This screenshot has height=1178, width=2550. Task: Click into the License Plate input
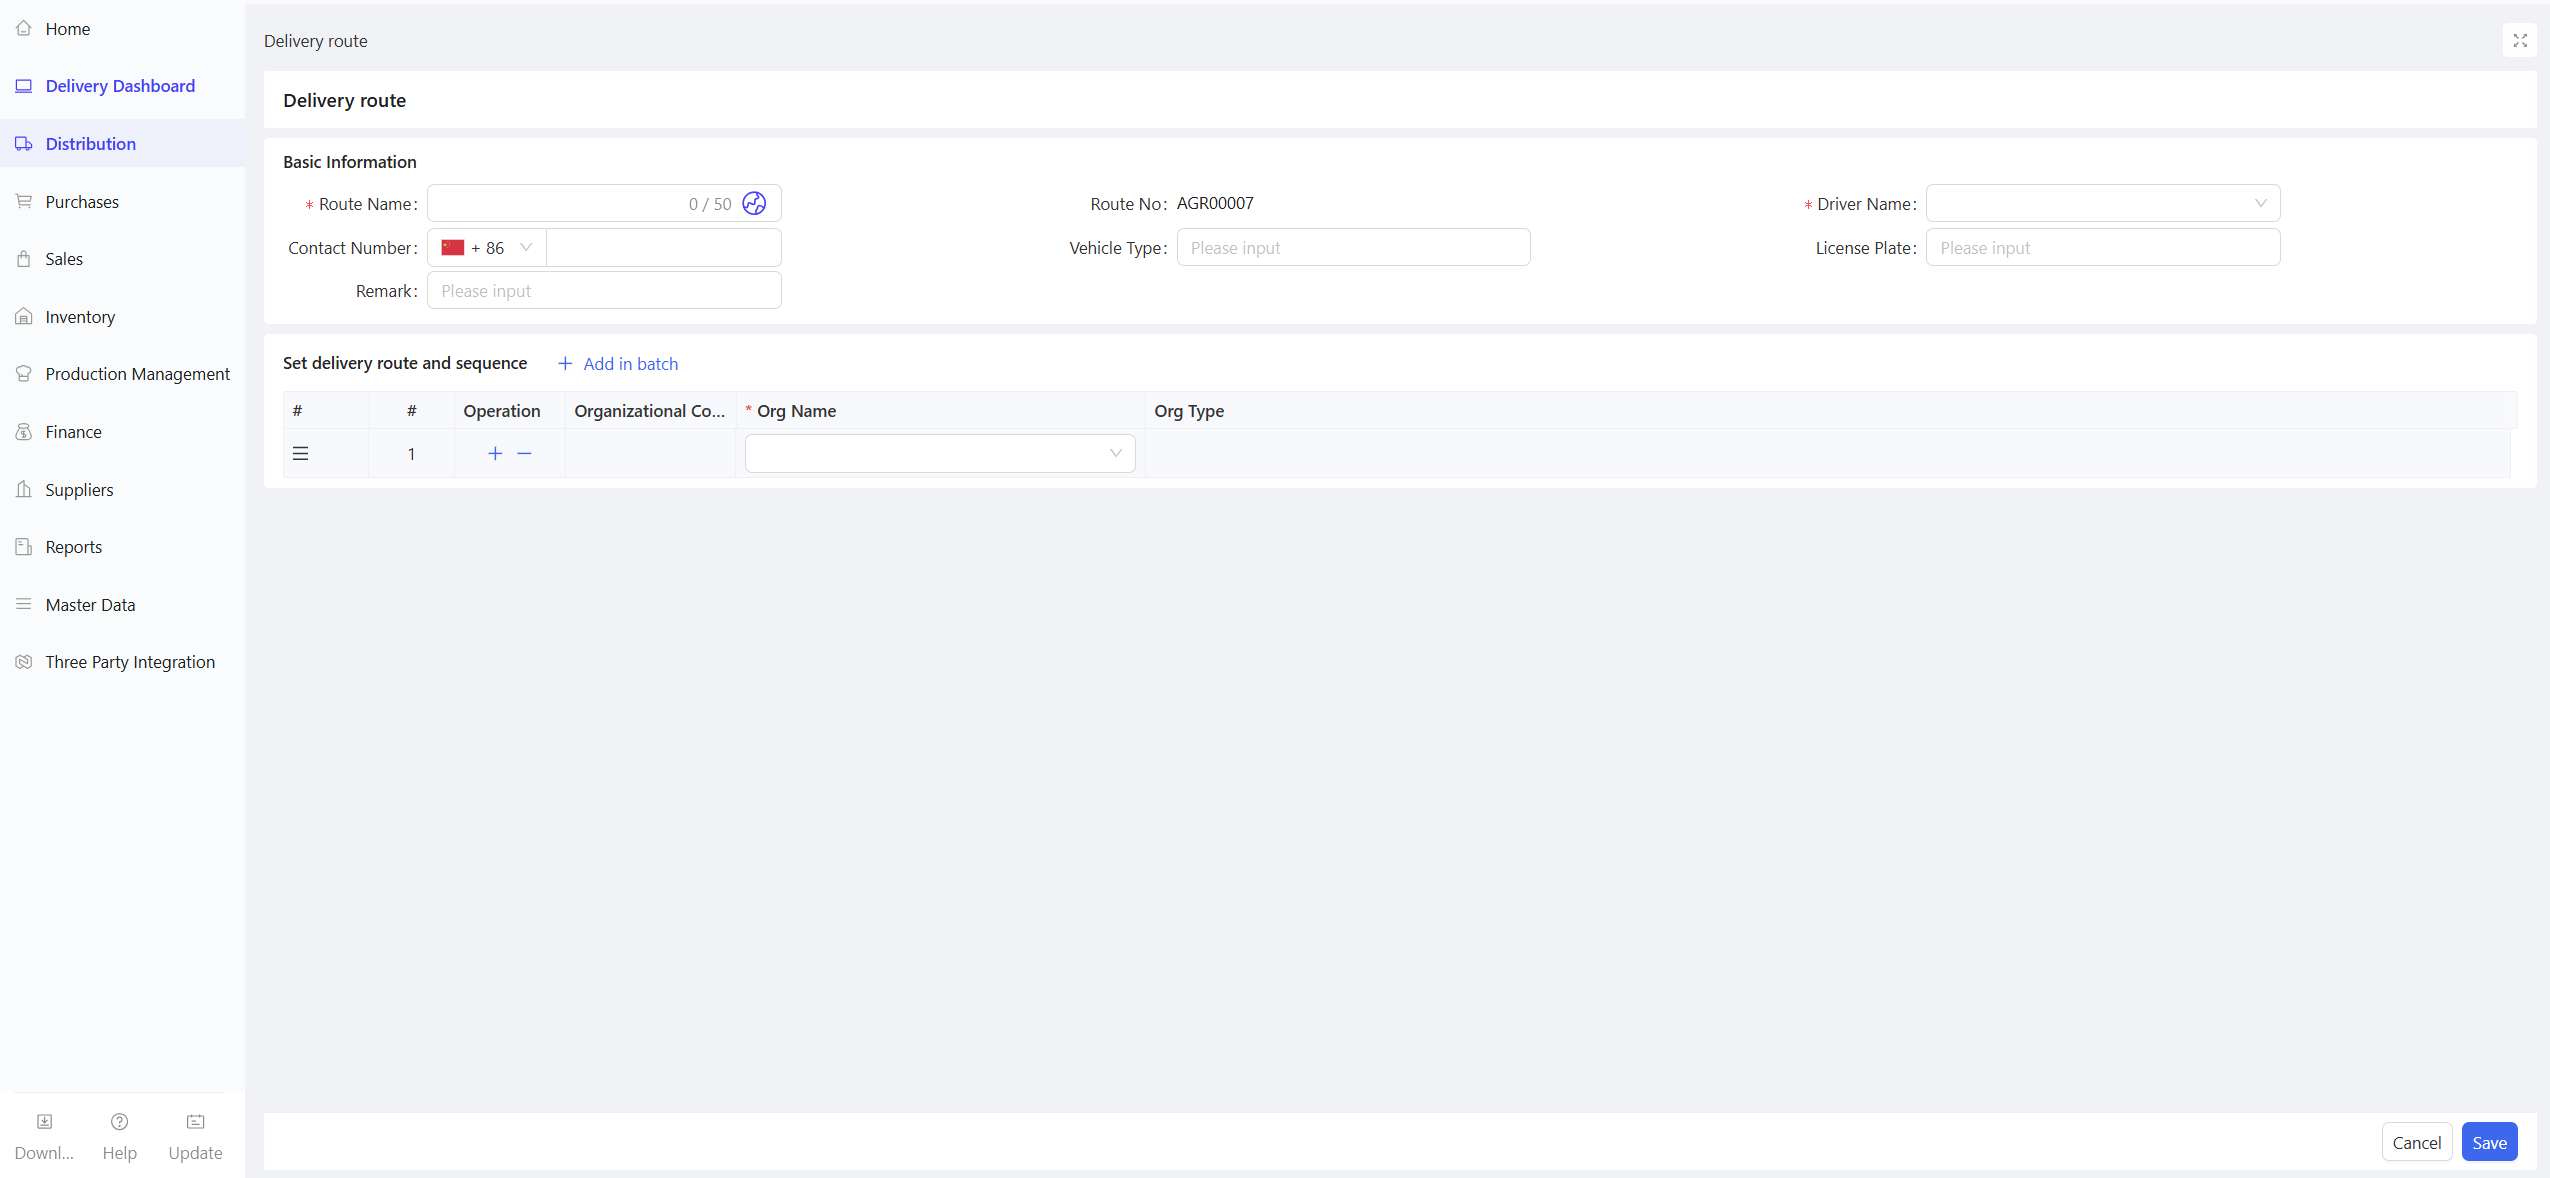click(x=2102, y=247)
